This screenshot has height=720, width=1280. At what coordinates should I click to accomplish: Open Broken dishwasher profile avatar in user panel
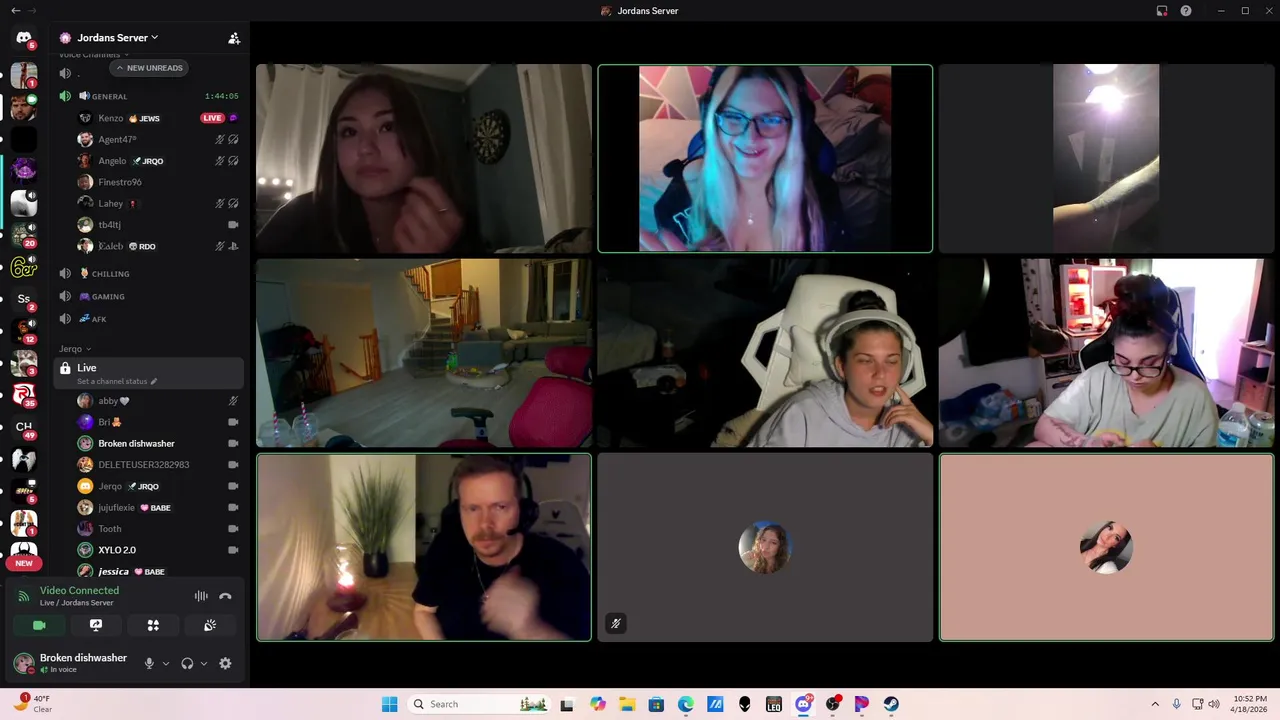pos(23,663)
